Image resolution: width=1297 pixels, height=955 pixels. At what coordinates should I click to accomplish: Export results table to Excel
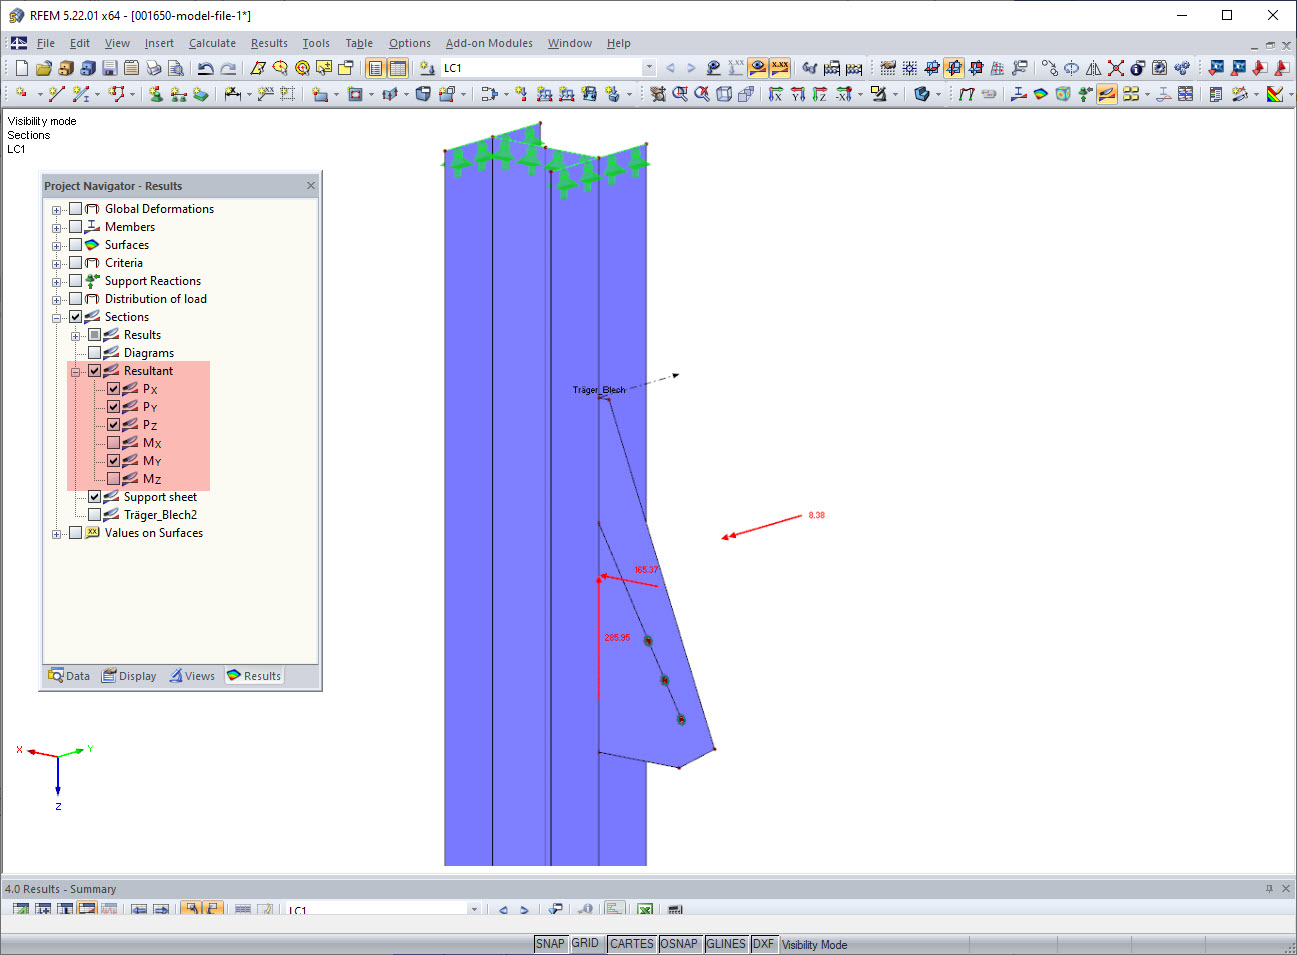coord(645,909)
